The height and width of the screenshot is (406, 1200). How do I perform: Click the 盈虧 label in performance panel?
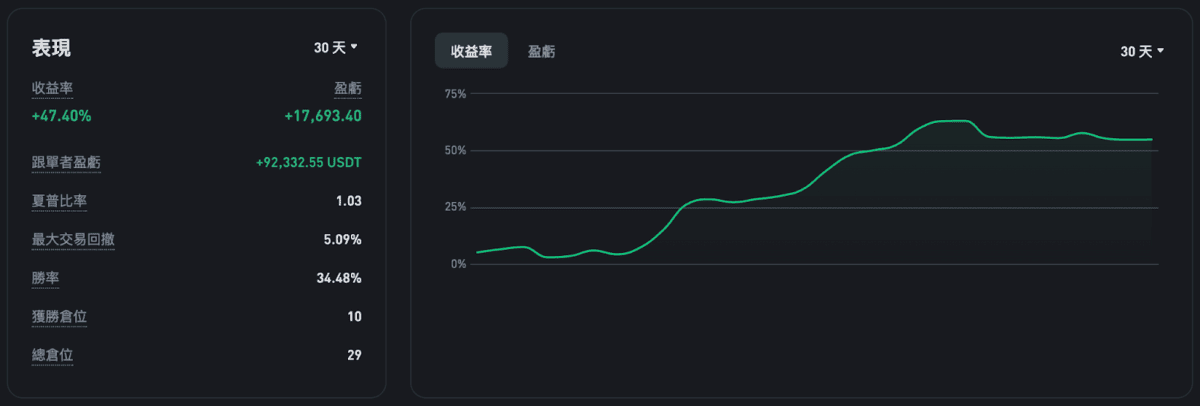coord(347,89)
